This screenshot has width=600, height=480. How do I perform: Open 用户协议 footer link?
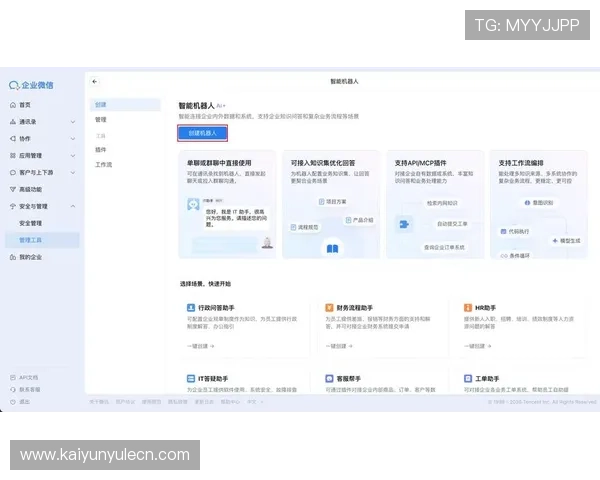[125, 402]
